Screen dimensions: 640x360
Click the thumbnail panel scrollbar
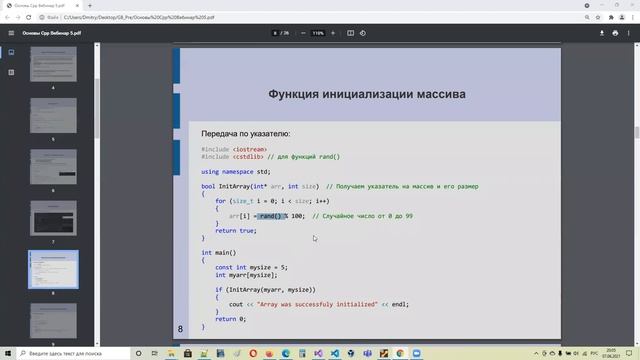point(97,108)
